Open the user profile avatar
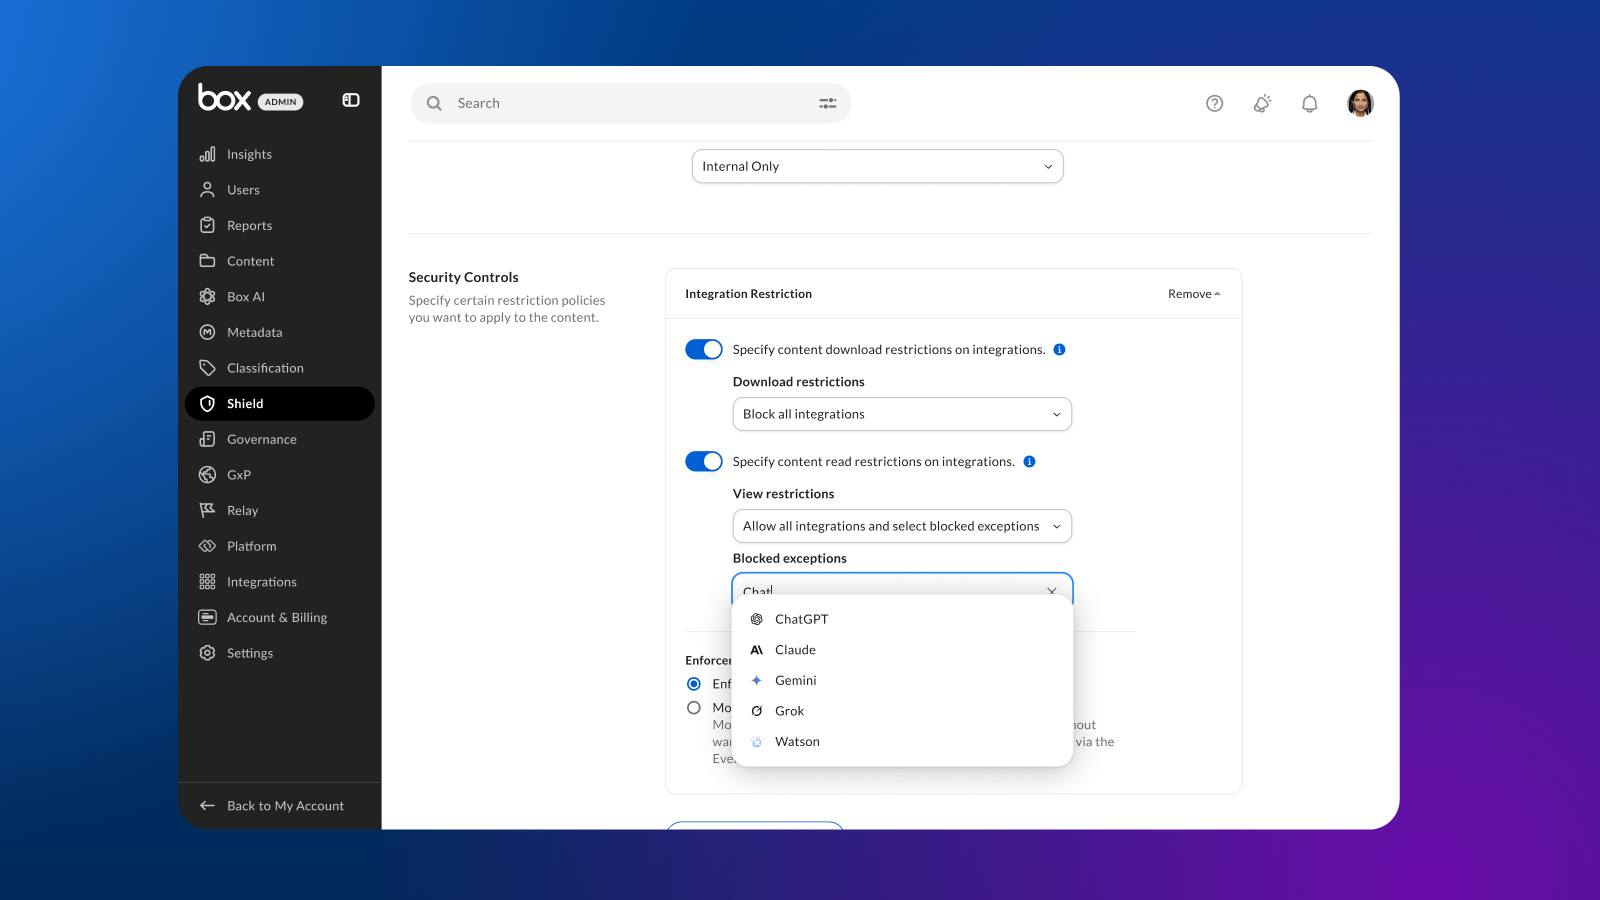Screen dimensions: 1600x900 [x=1360, y=103]
